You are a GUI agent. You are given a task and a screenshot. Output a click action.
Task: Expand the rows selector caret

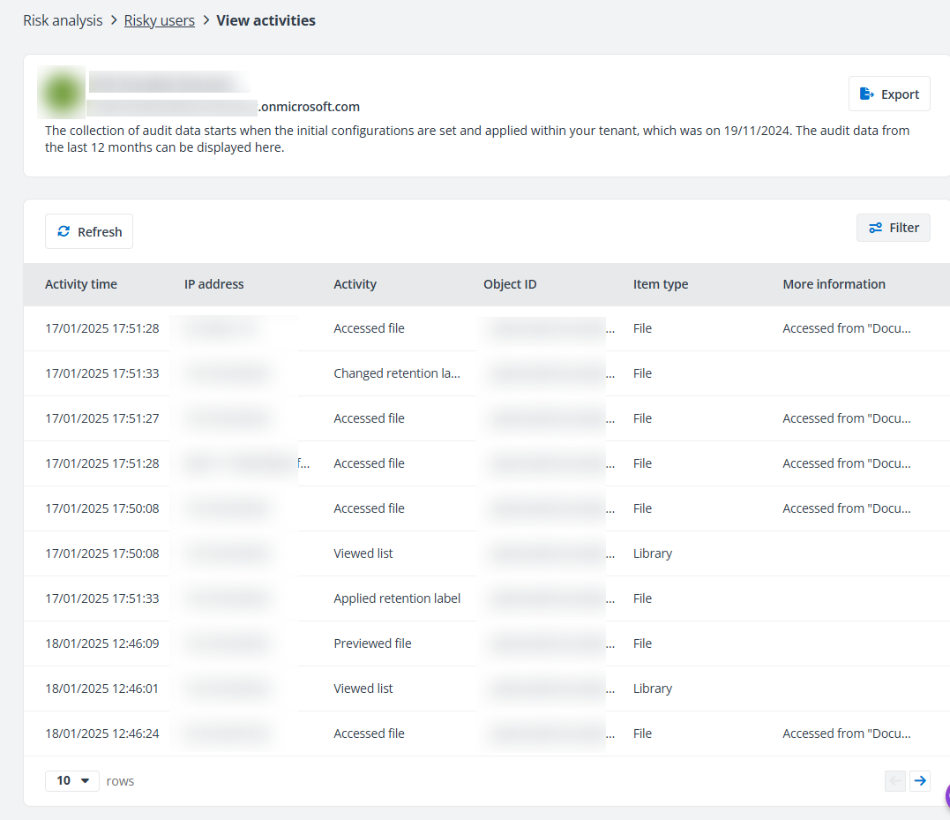click(85, 781)
